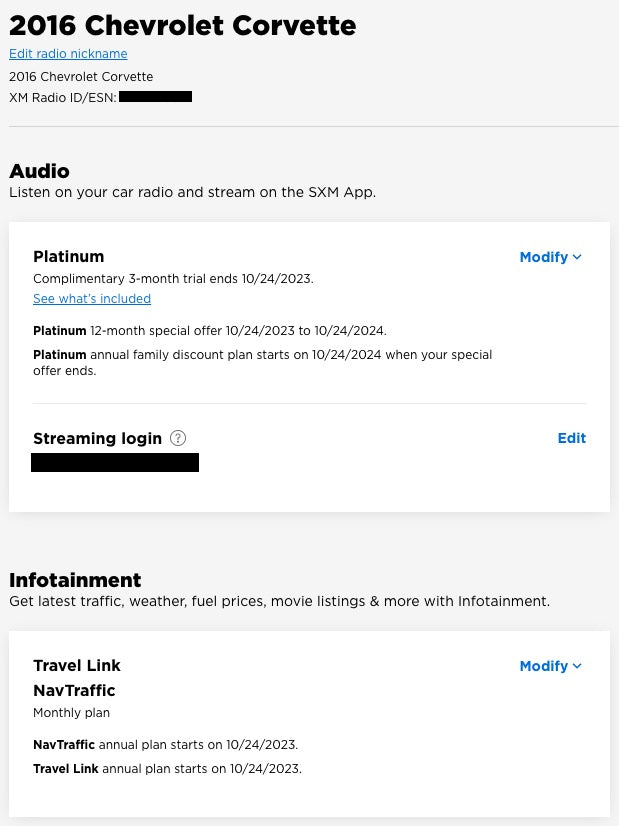Click 'Travel Link annual plan starts on 10/24/2023' line
Viewport: 619px width, 826px height.
pos(168,769)
